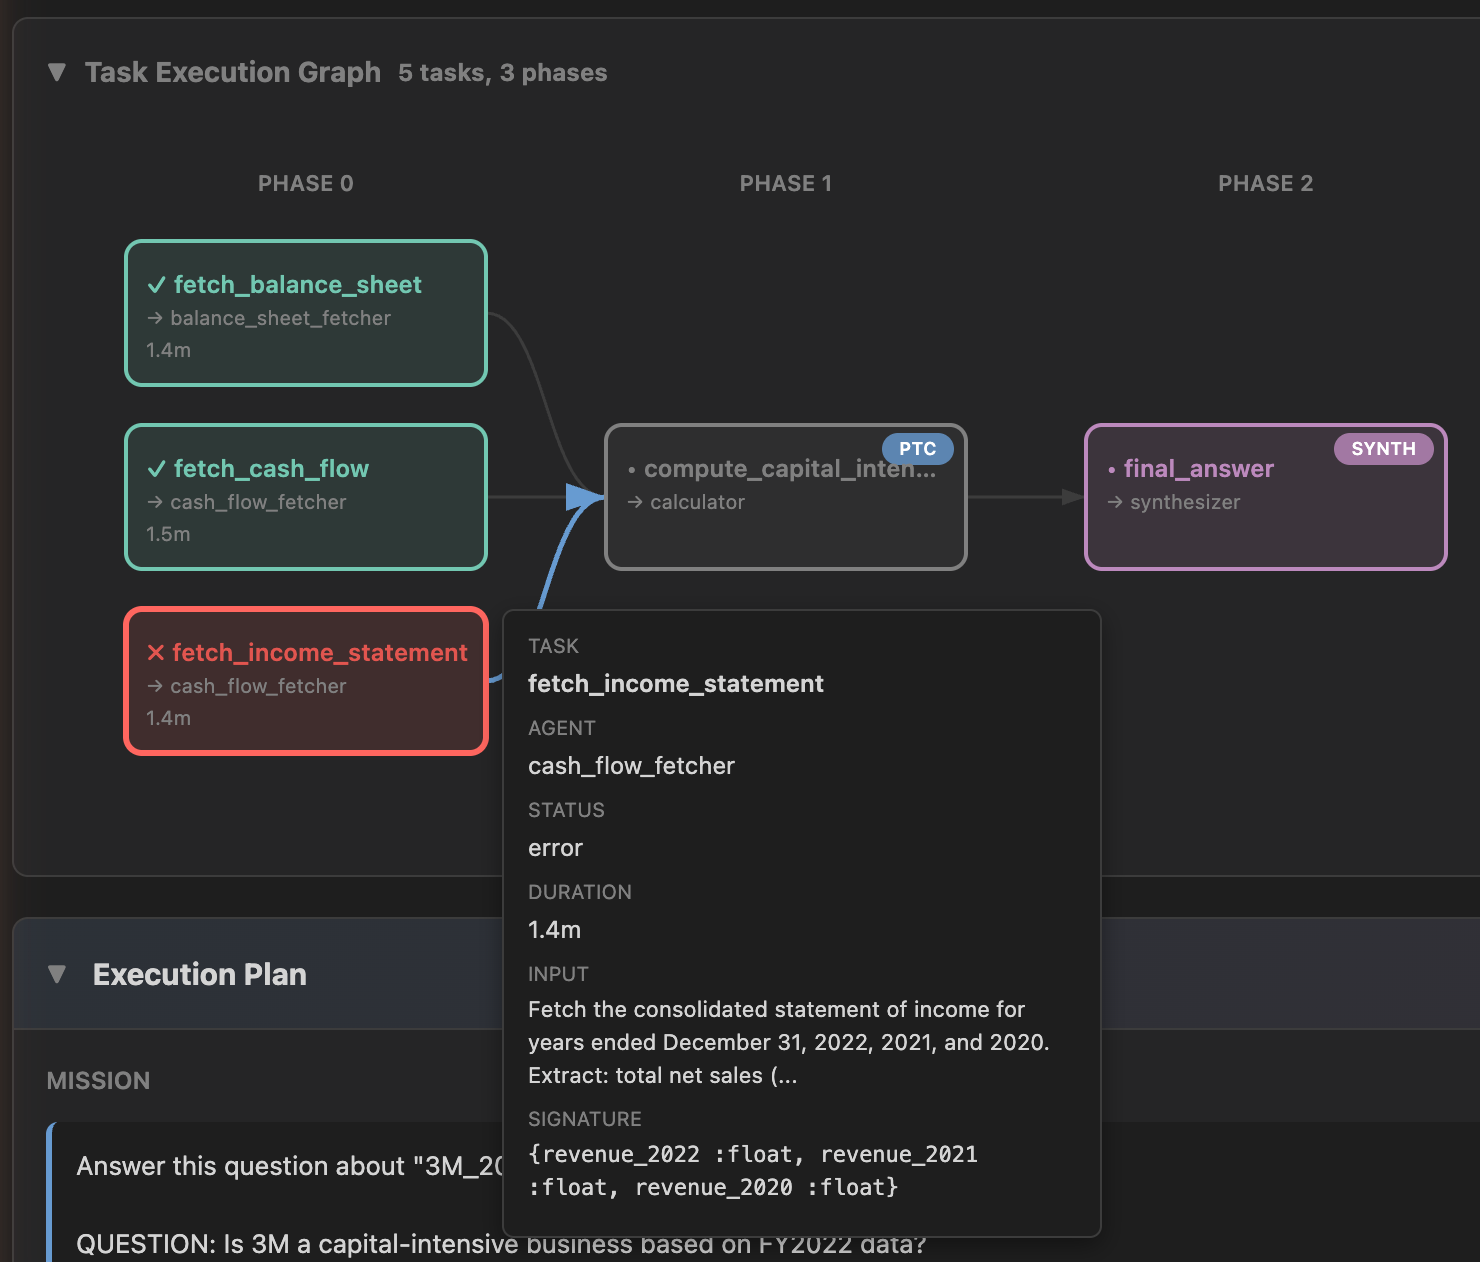Click the PTC badge on compute_capital_intensity node

(917, 449)
